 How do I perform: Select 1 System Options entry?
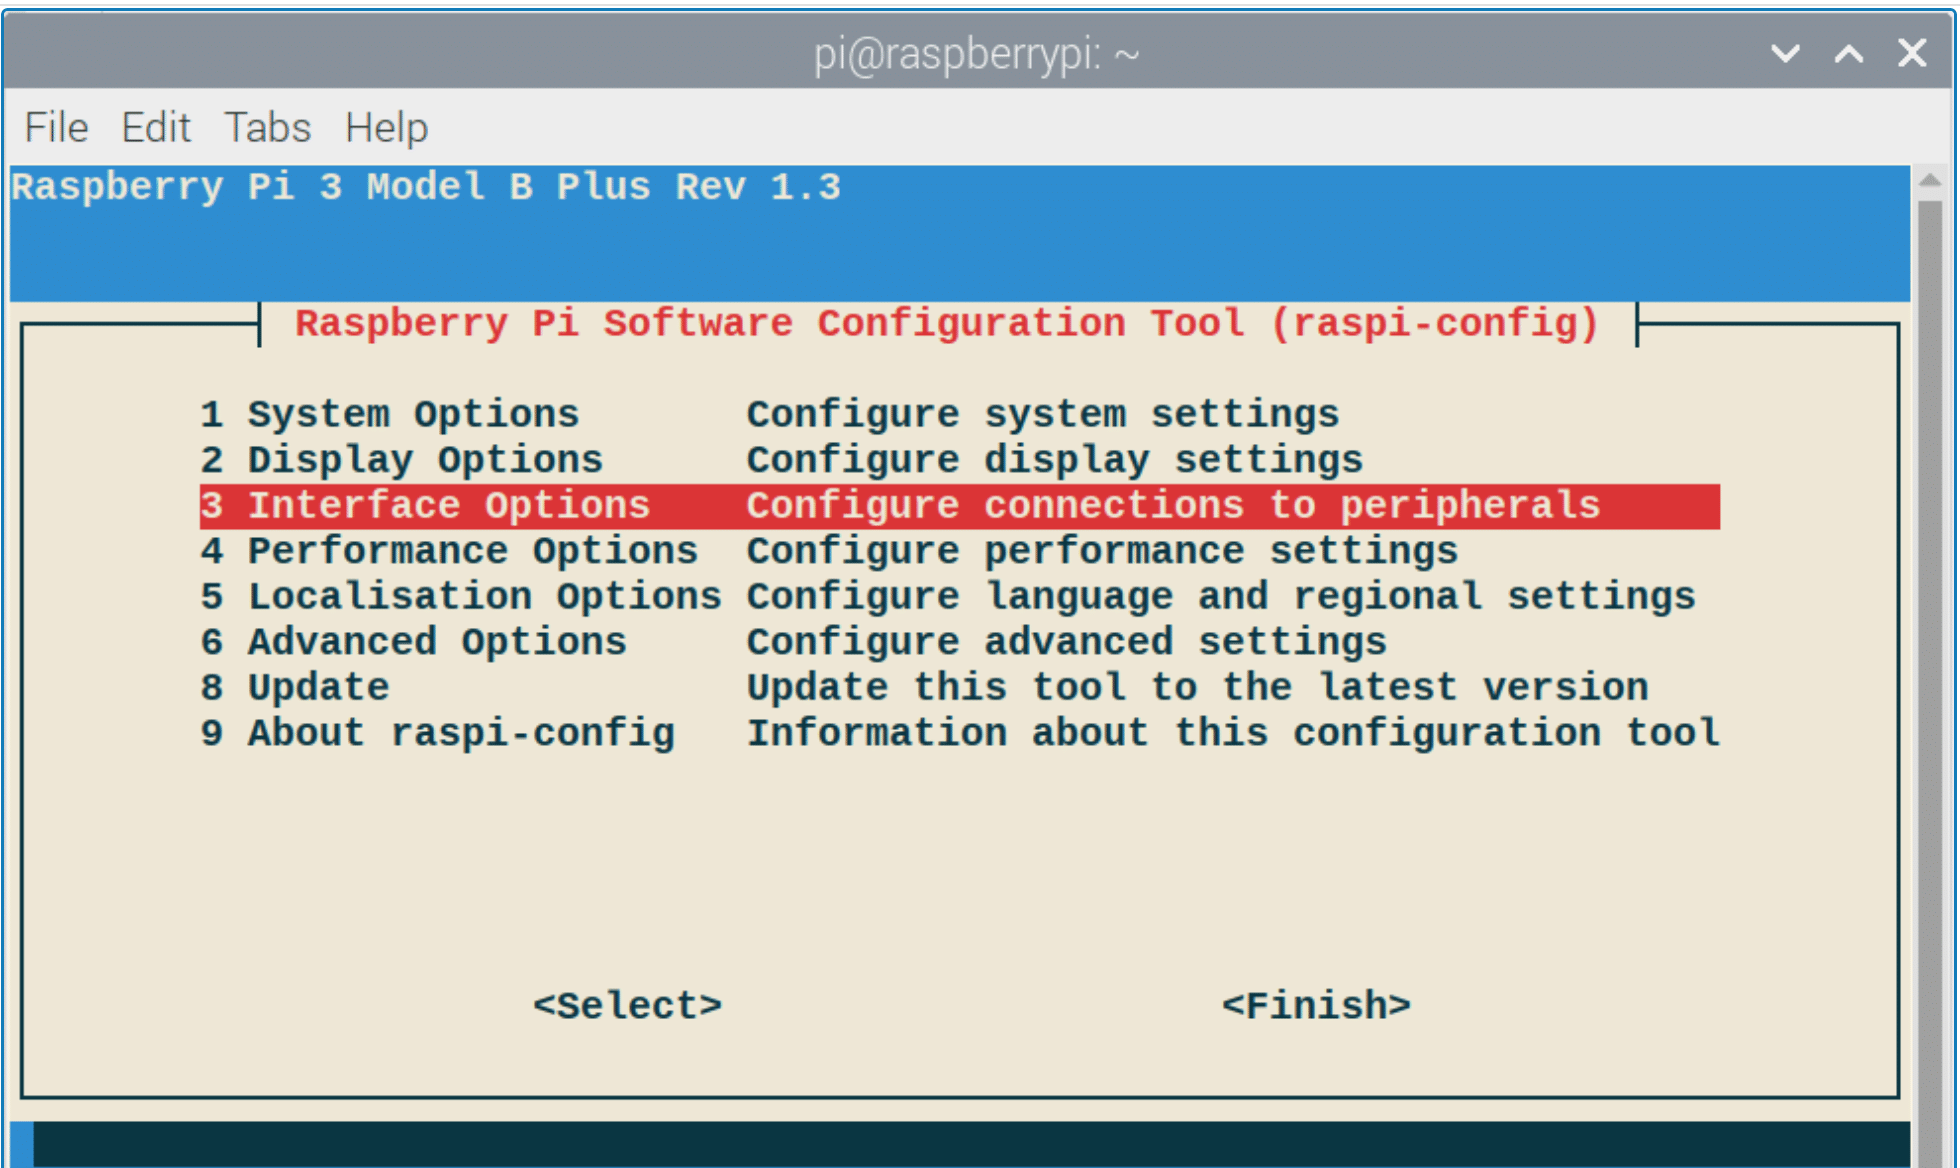pos(960,415)
